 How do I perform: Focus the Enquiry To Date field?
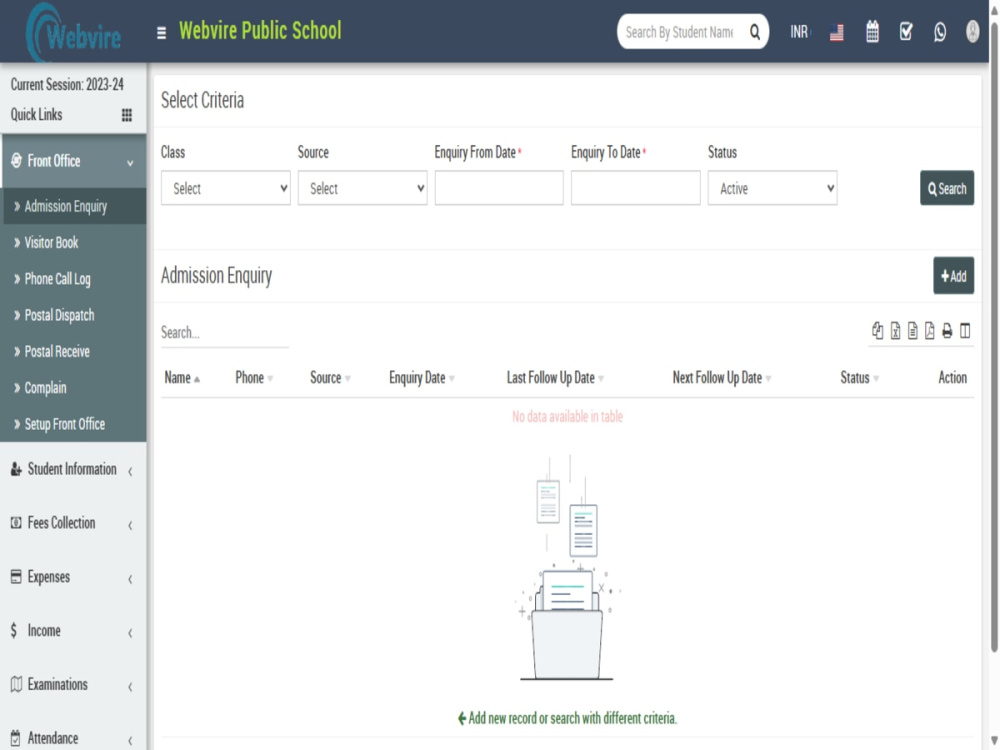(635, 188)
